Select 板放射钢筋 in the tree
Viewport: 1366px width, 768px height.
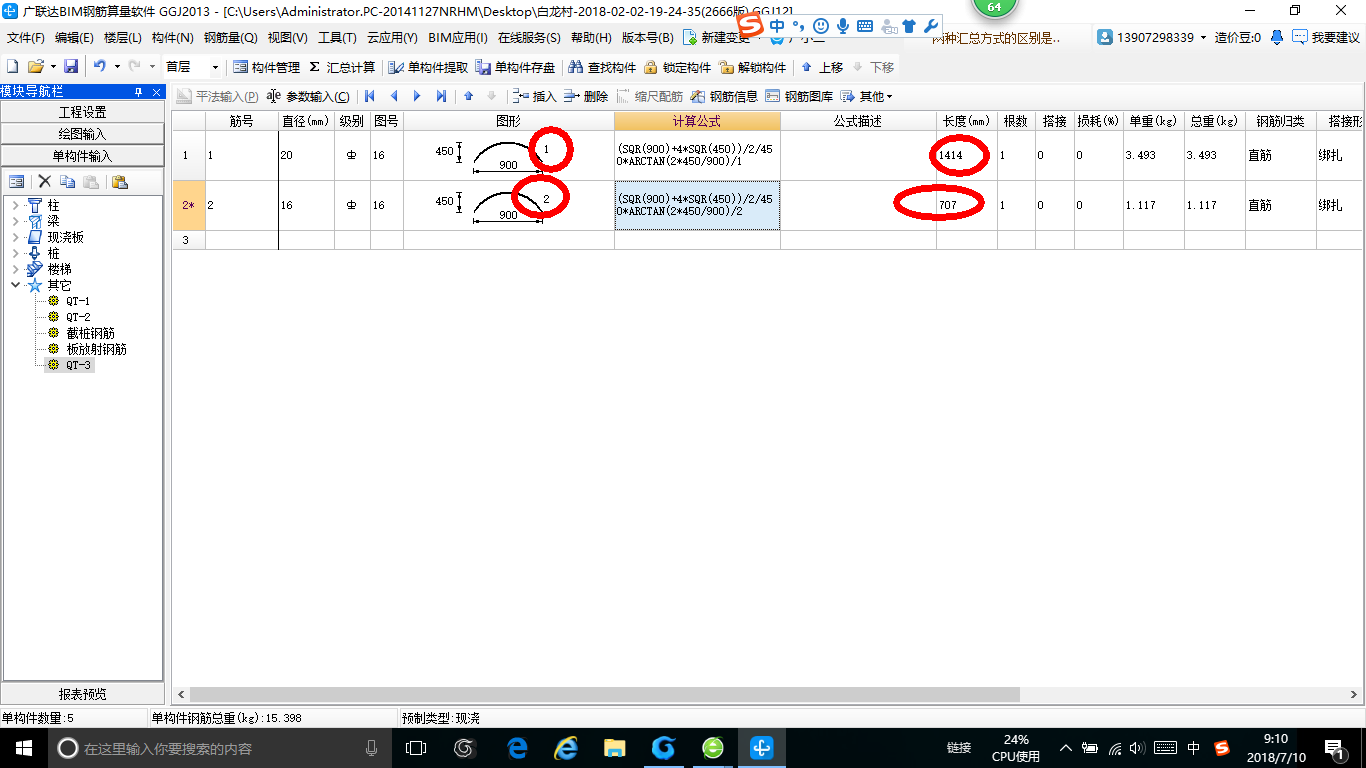pos(97,349)
